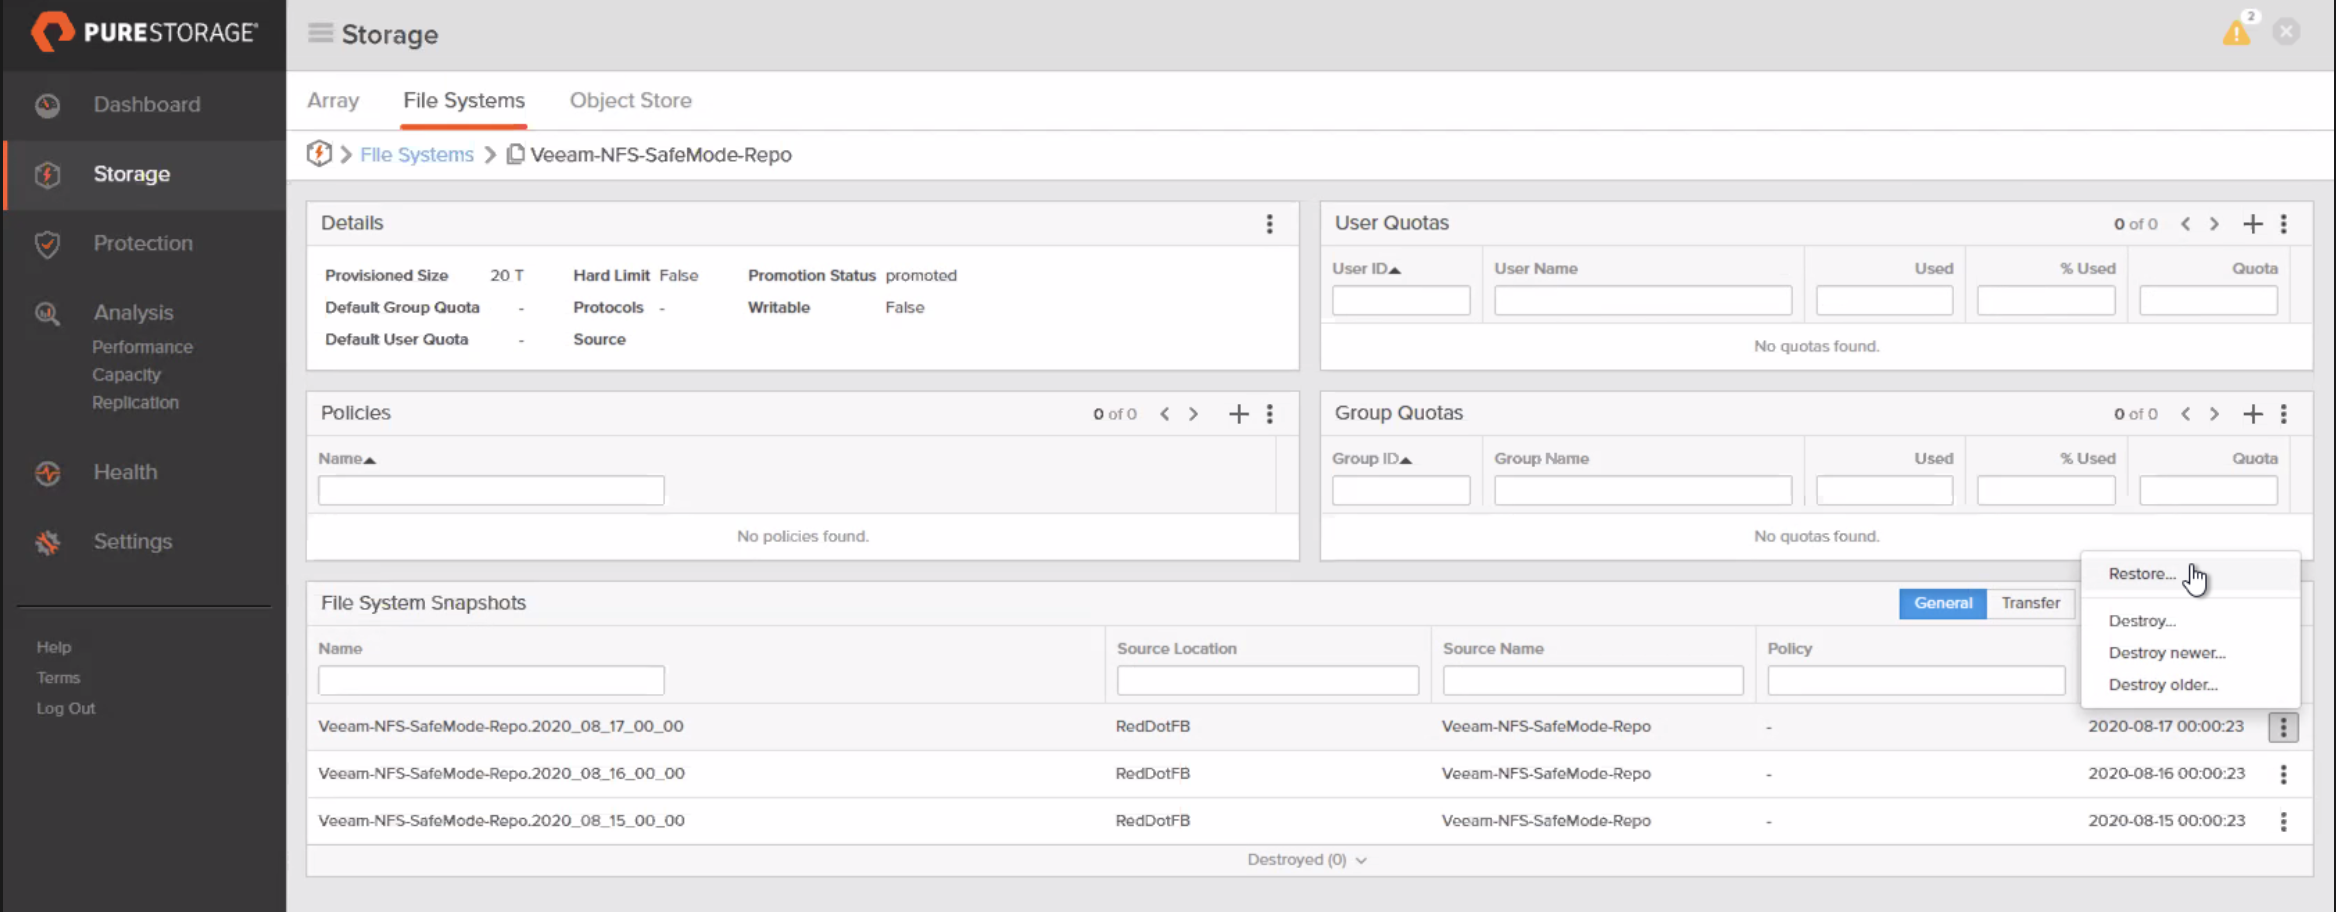Screen dimensions: 2336x912
Task: Focus the Policies Name filter field
Action: pyautogui.click(x=491, y=491)
